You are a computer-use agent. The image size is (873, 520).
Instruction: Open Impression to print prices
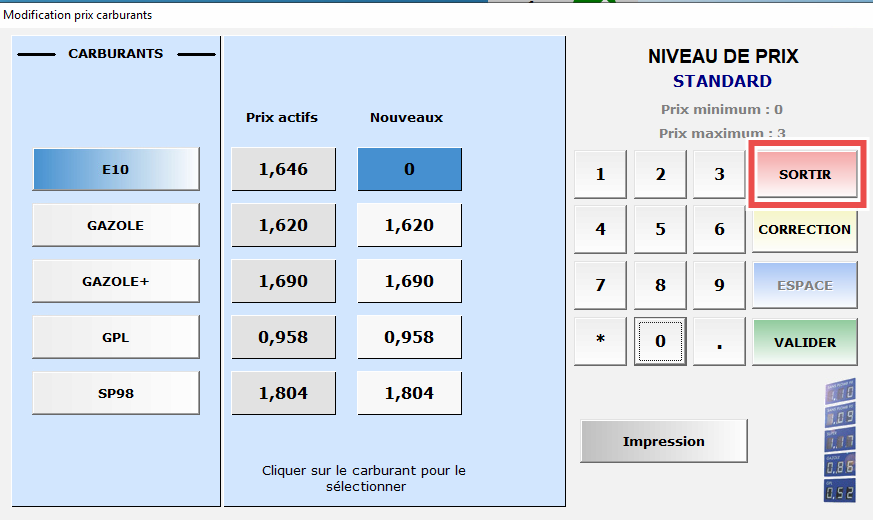click(x=663, y=441)
